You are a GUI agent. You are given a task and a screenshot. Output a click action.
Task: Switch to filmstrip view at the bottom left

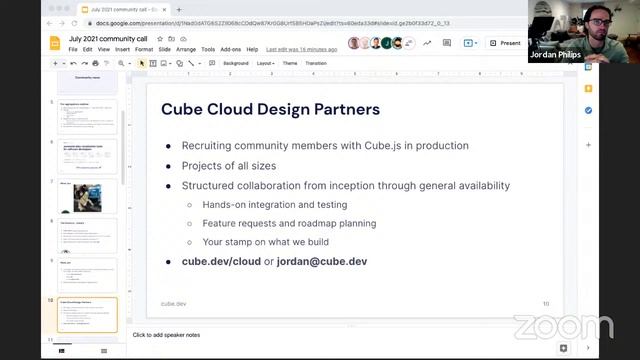pos(62,351)
